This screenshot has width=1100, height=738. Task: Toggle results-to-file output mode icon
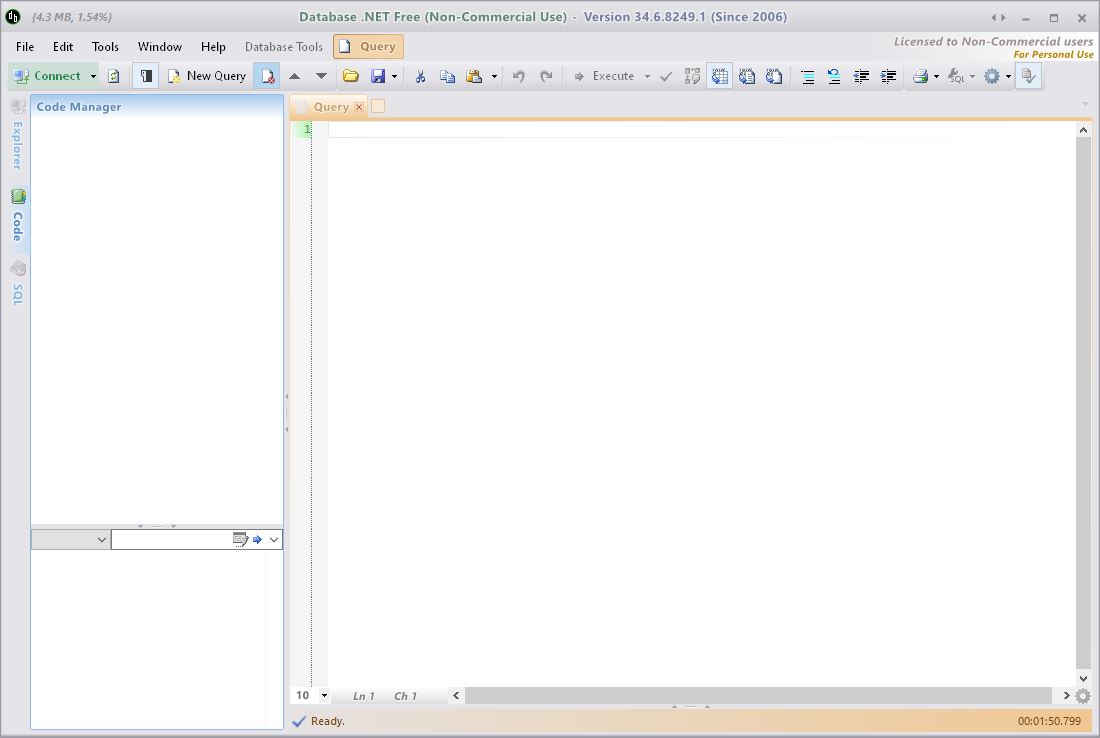coord(774,76)
